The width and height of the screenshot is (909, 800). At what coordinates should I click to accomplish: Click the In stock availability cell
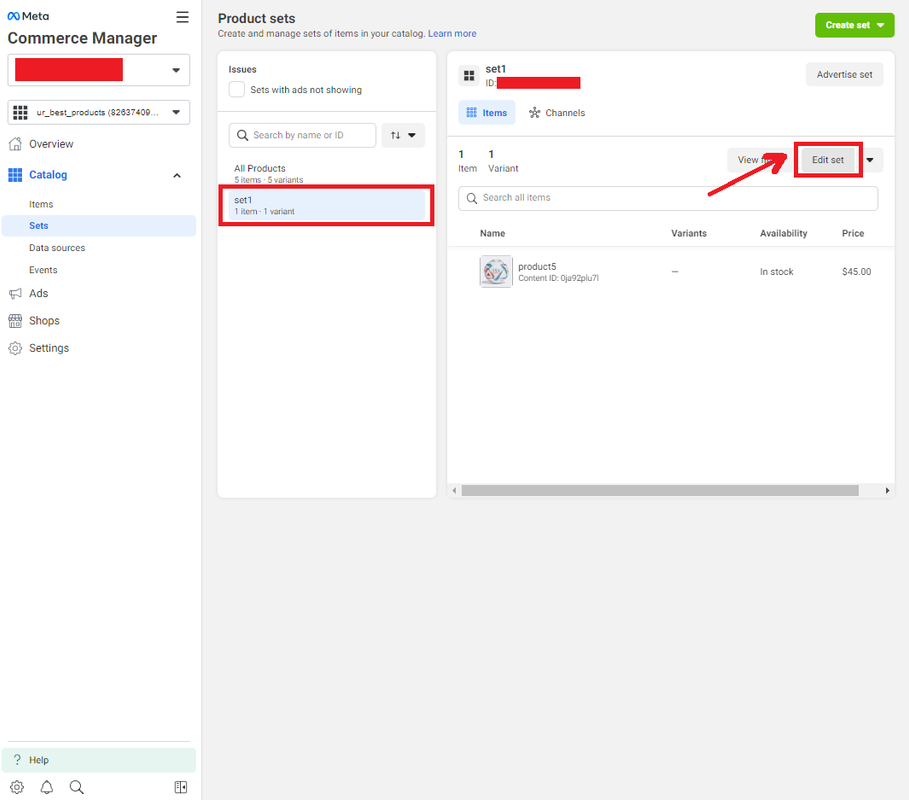[776, 271]
